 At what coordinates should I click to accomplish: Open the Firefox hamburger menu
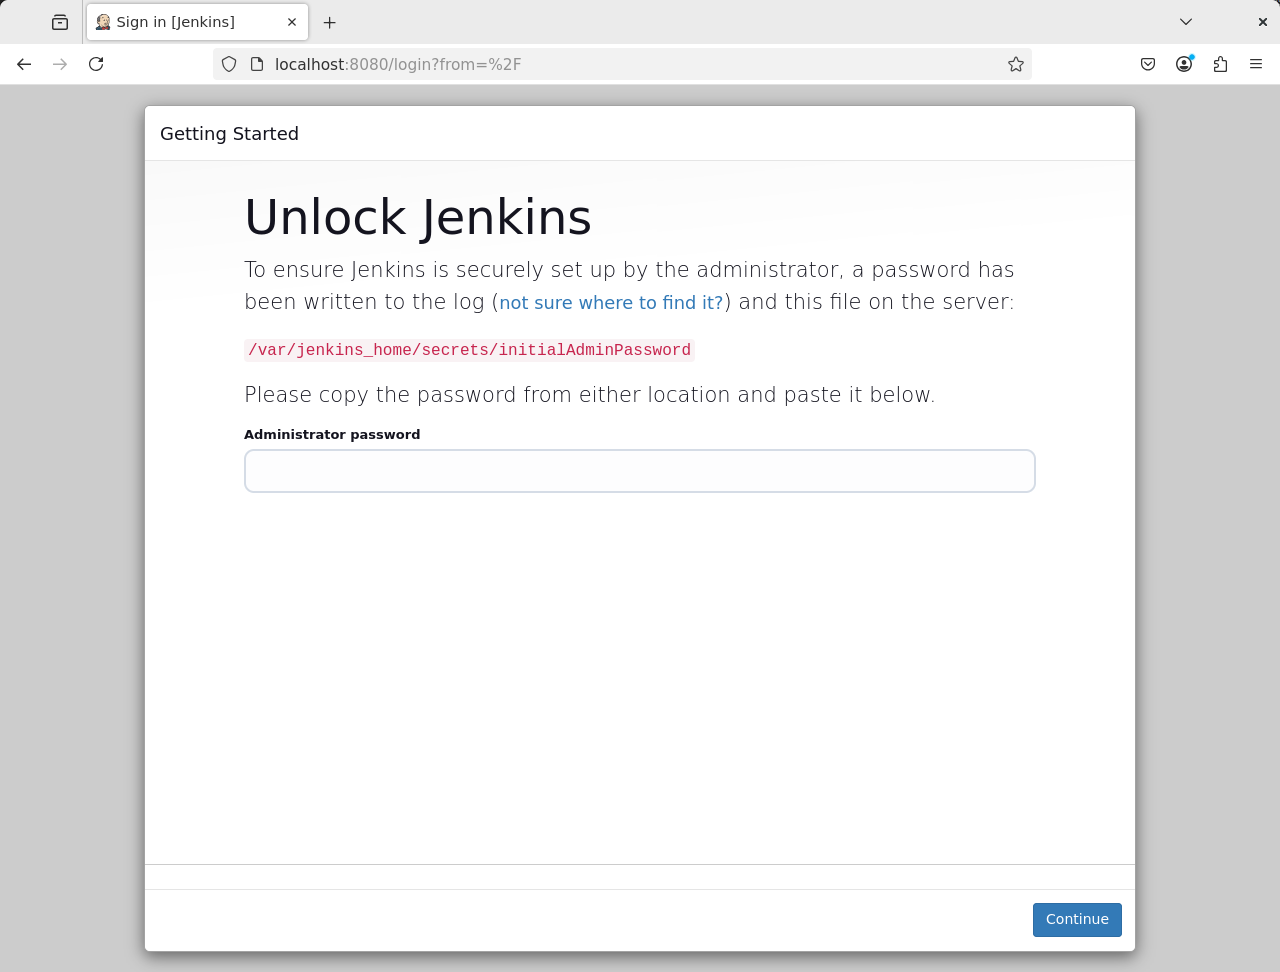(x=1256, y=64)
